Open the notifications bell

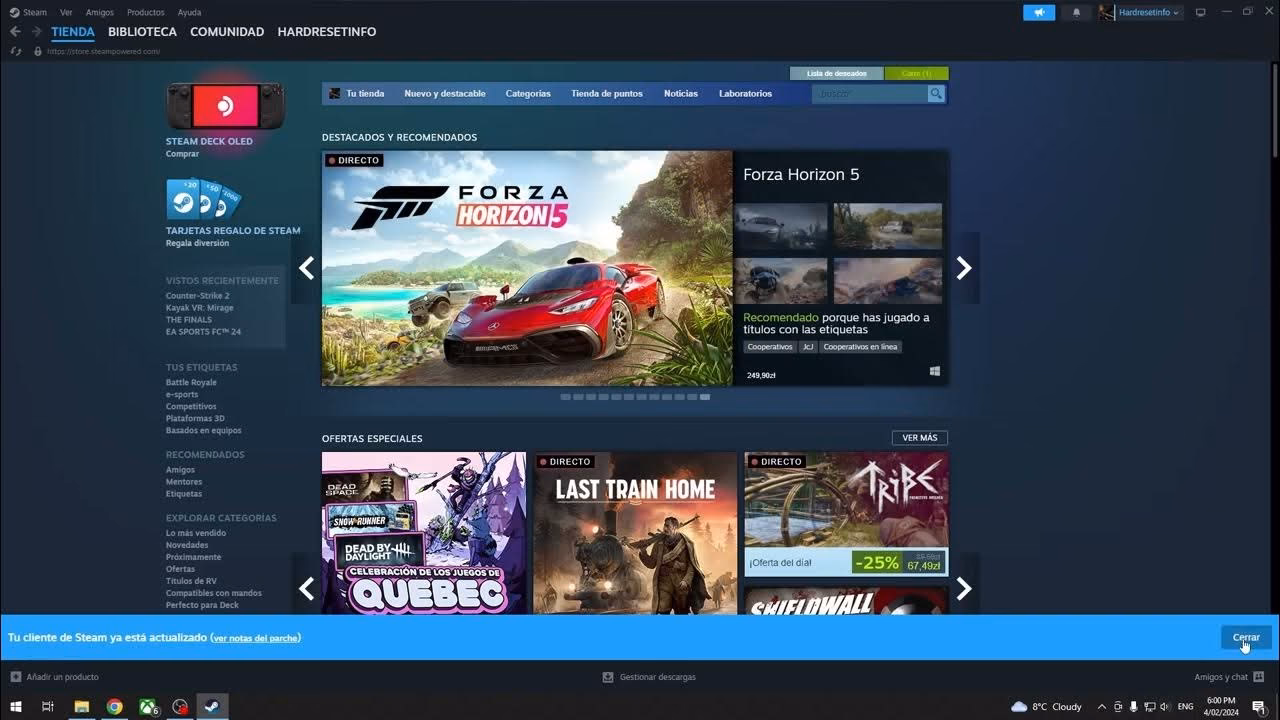[1076, 12]
